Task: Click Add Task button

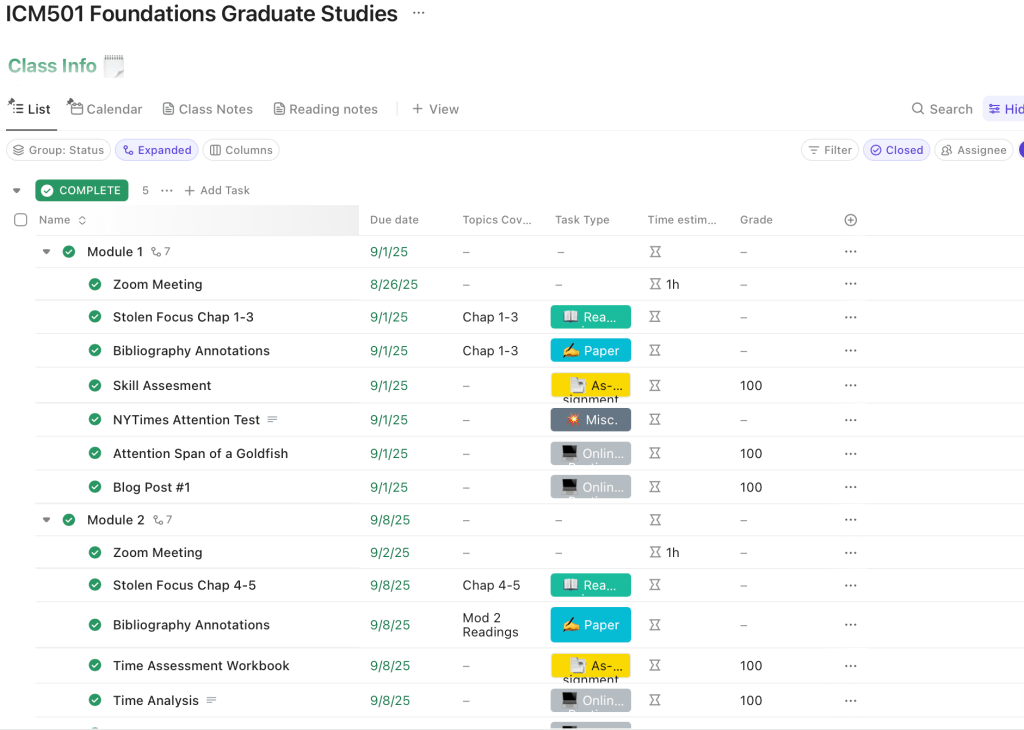Action: [217, 190]
